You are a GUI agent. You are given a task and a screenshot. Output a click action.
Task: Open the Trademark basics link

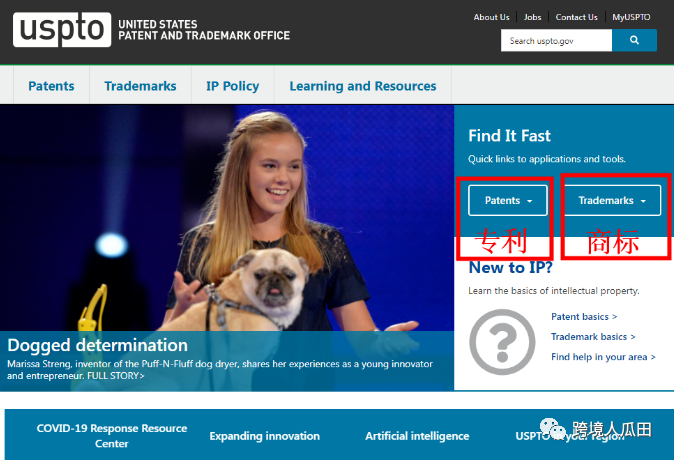coord(593,337)
